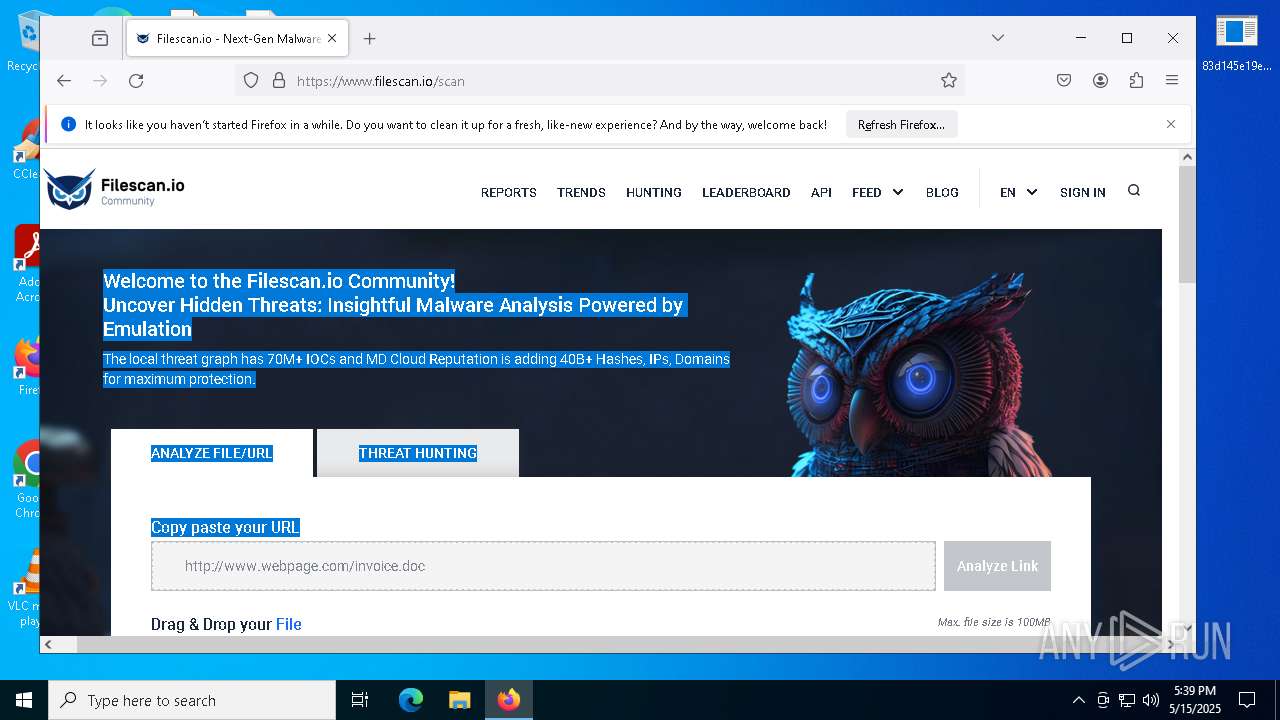Screen dimensions: 1280x720
Task: Open the API navigation link
Action: click(821, 192)
